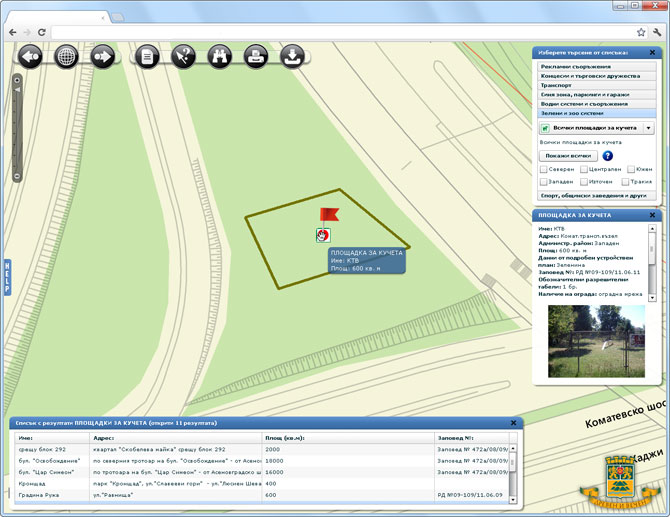Click the dog park symbol under flag
This screenshot has width=670, height=517.
323,235
